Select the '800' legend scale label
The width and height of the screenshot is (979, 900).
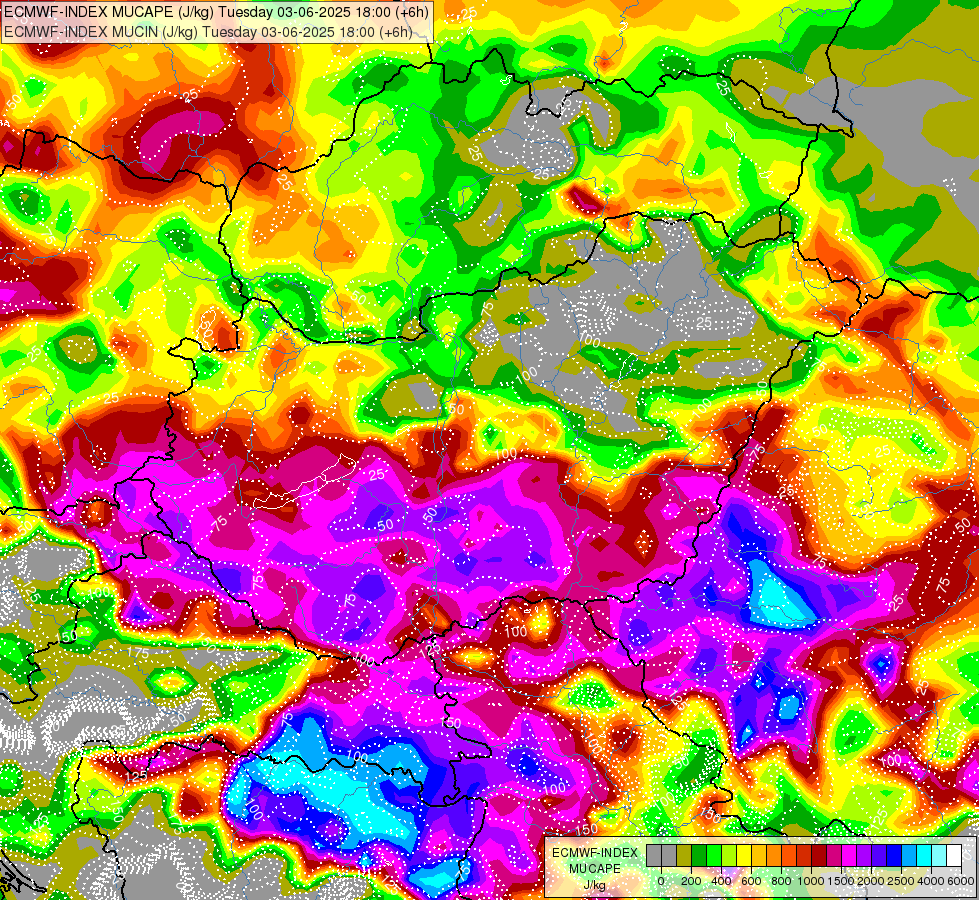coord(781,881)
